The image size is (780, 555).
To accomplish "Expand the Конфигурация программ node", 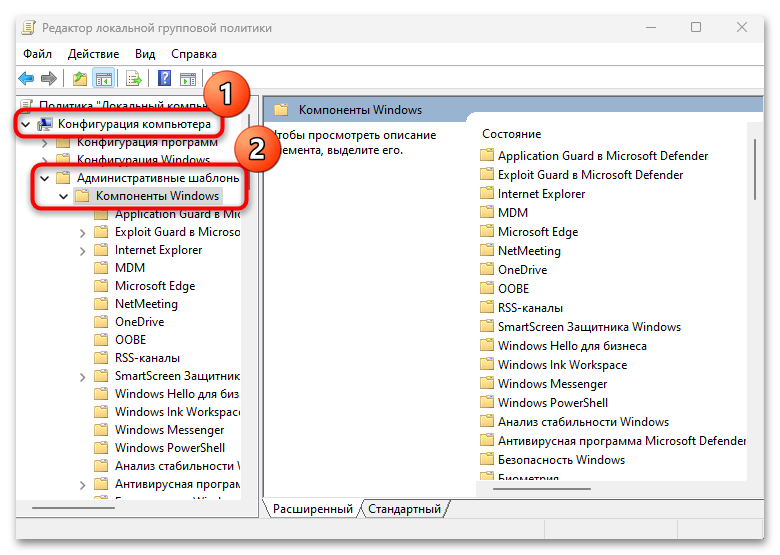I will pos(45,143).
